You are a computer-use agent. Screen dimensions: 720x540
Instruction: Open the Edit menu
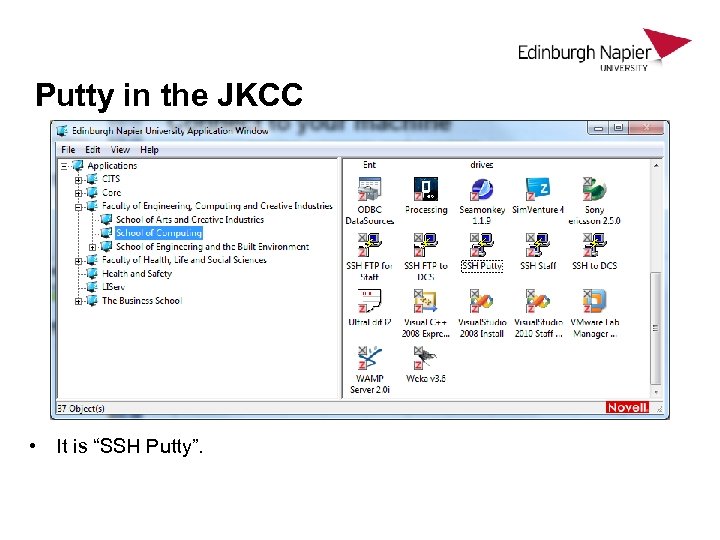coord(92,150)
